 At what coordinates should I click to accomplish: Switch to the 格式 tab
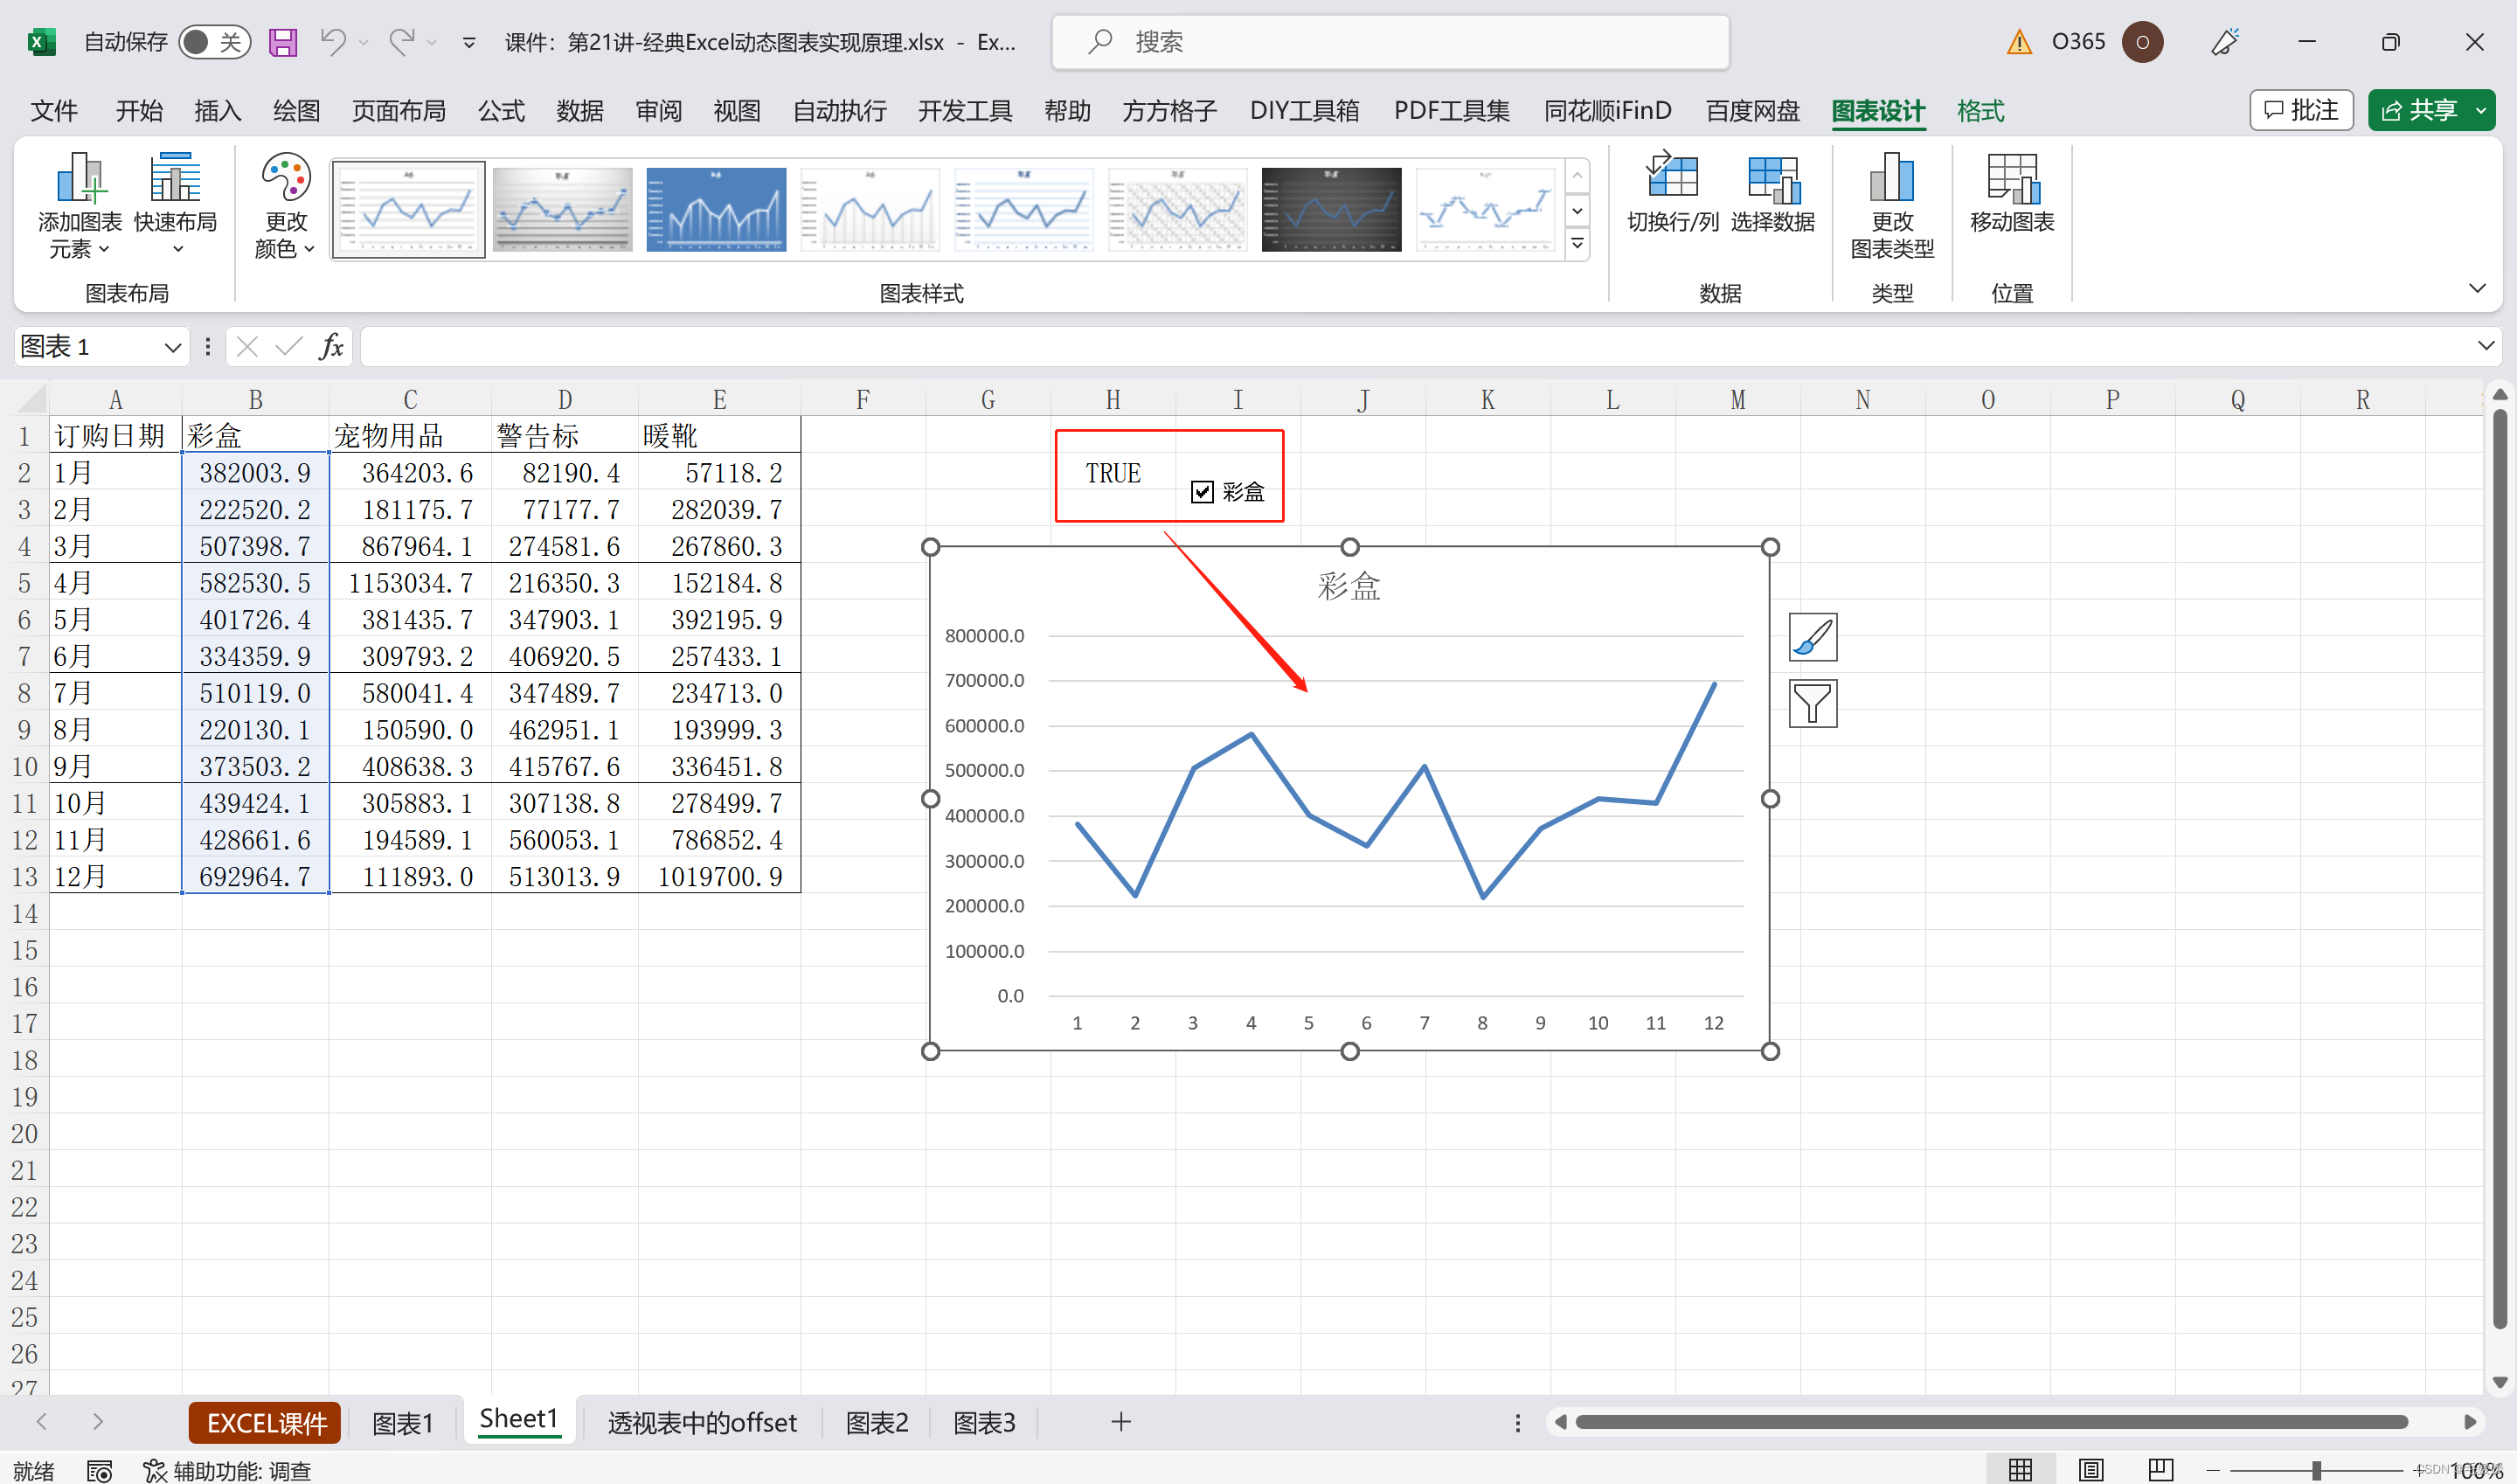point(1980,111)
